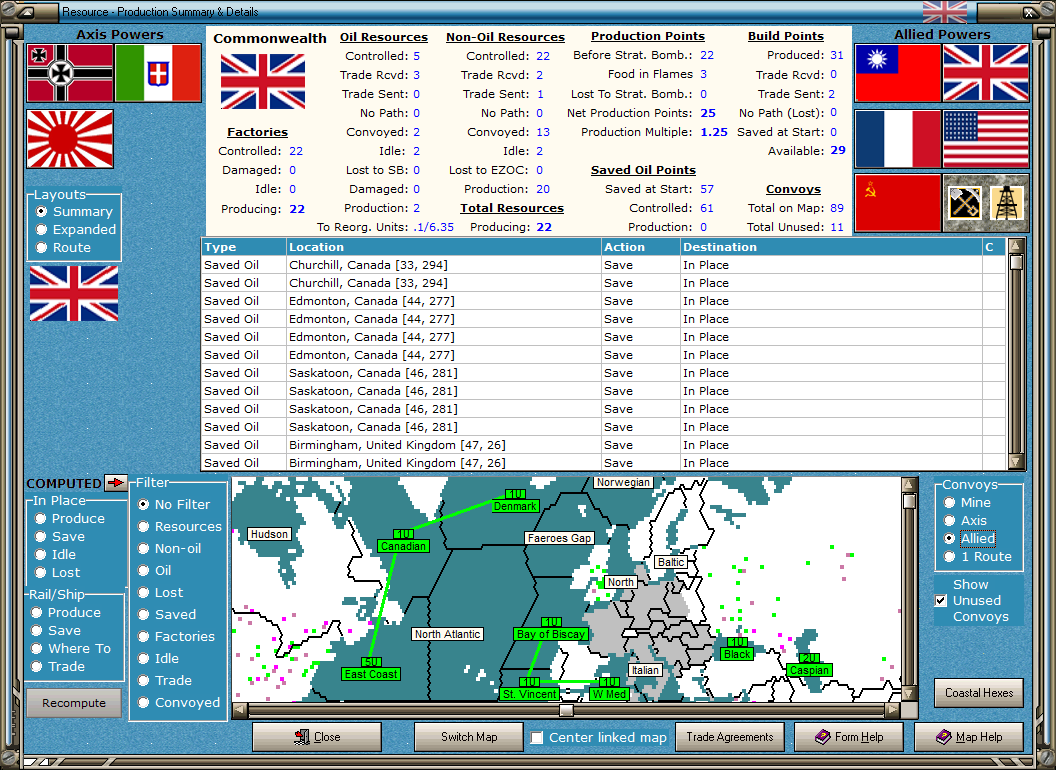Enable the Center linked map checkbox
Viewport: 1056px width, 770px height.
click(x=537, y=738)
